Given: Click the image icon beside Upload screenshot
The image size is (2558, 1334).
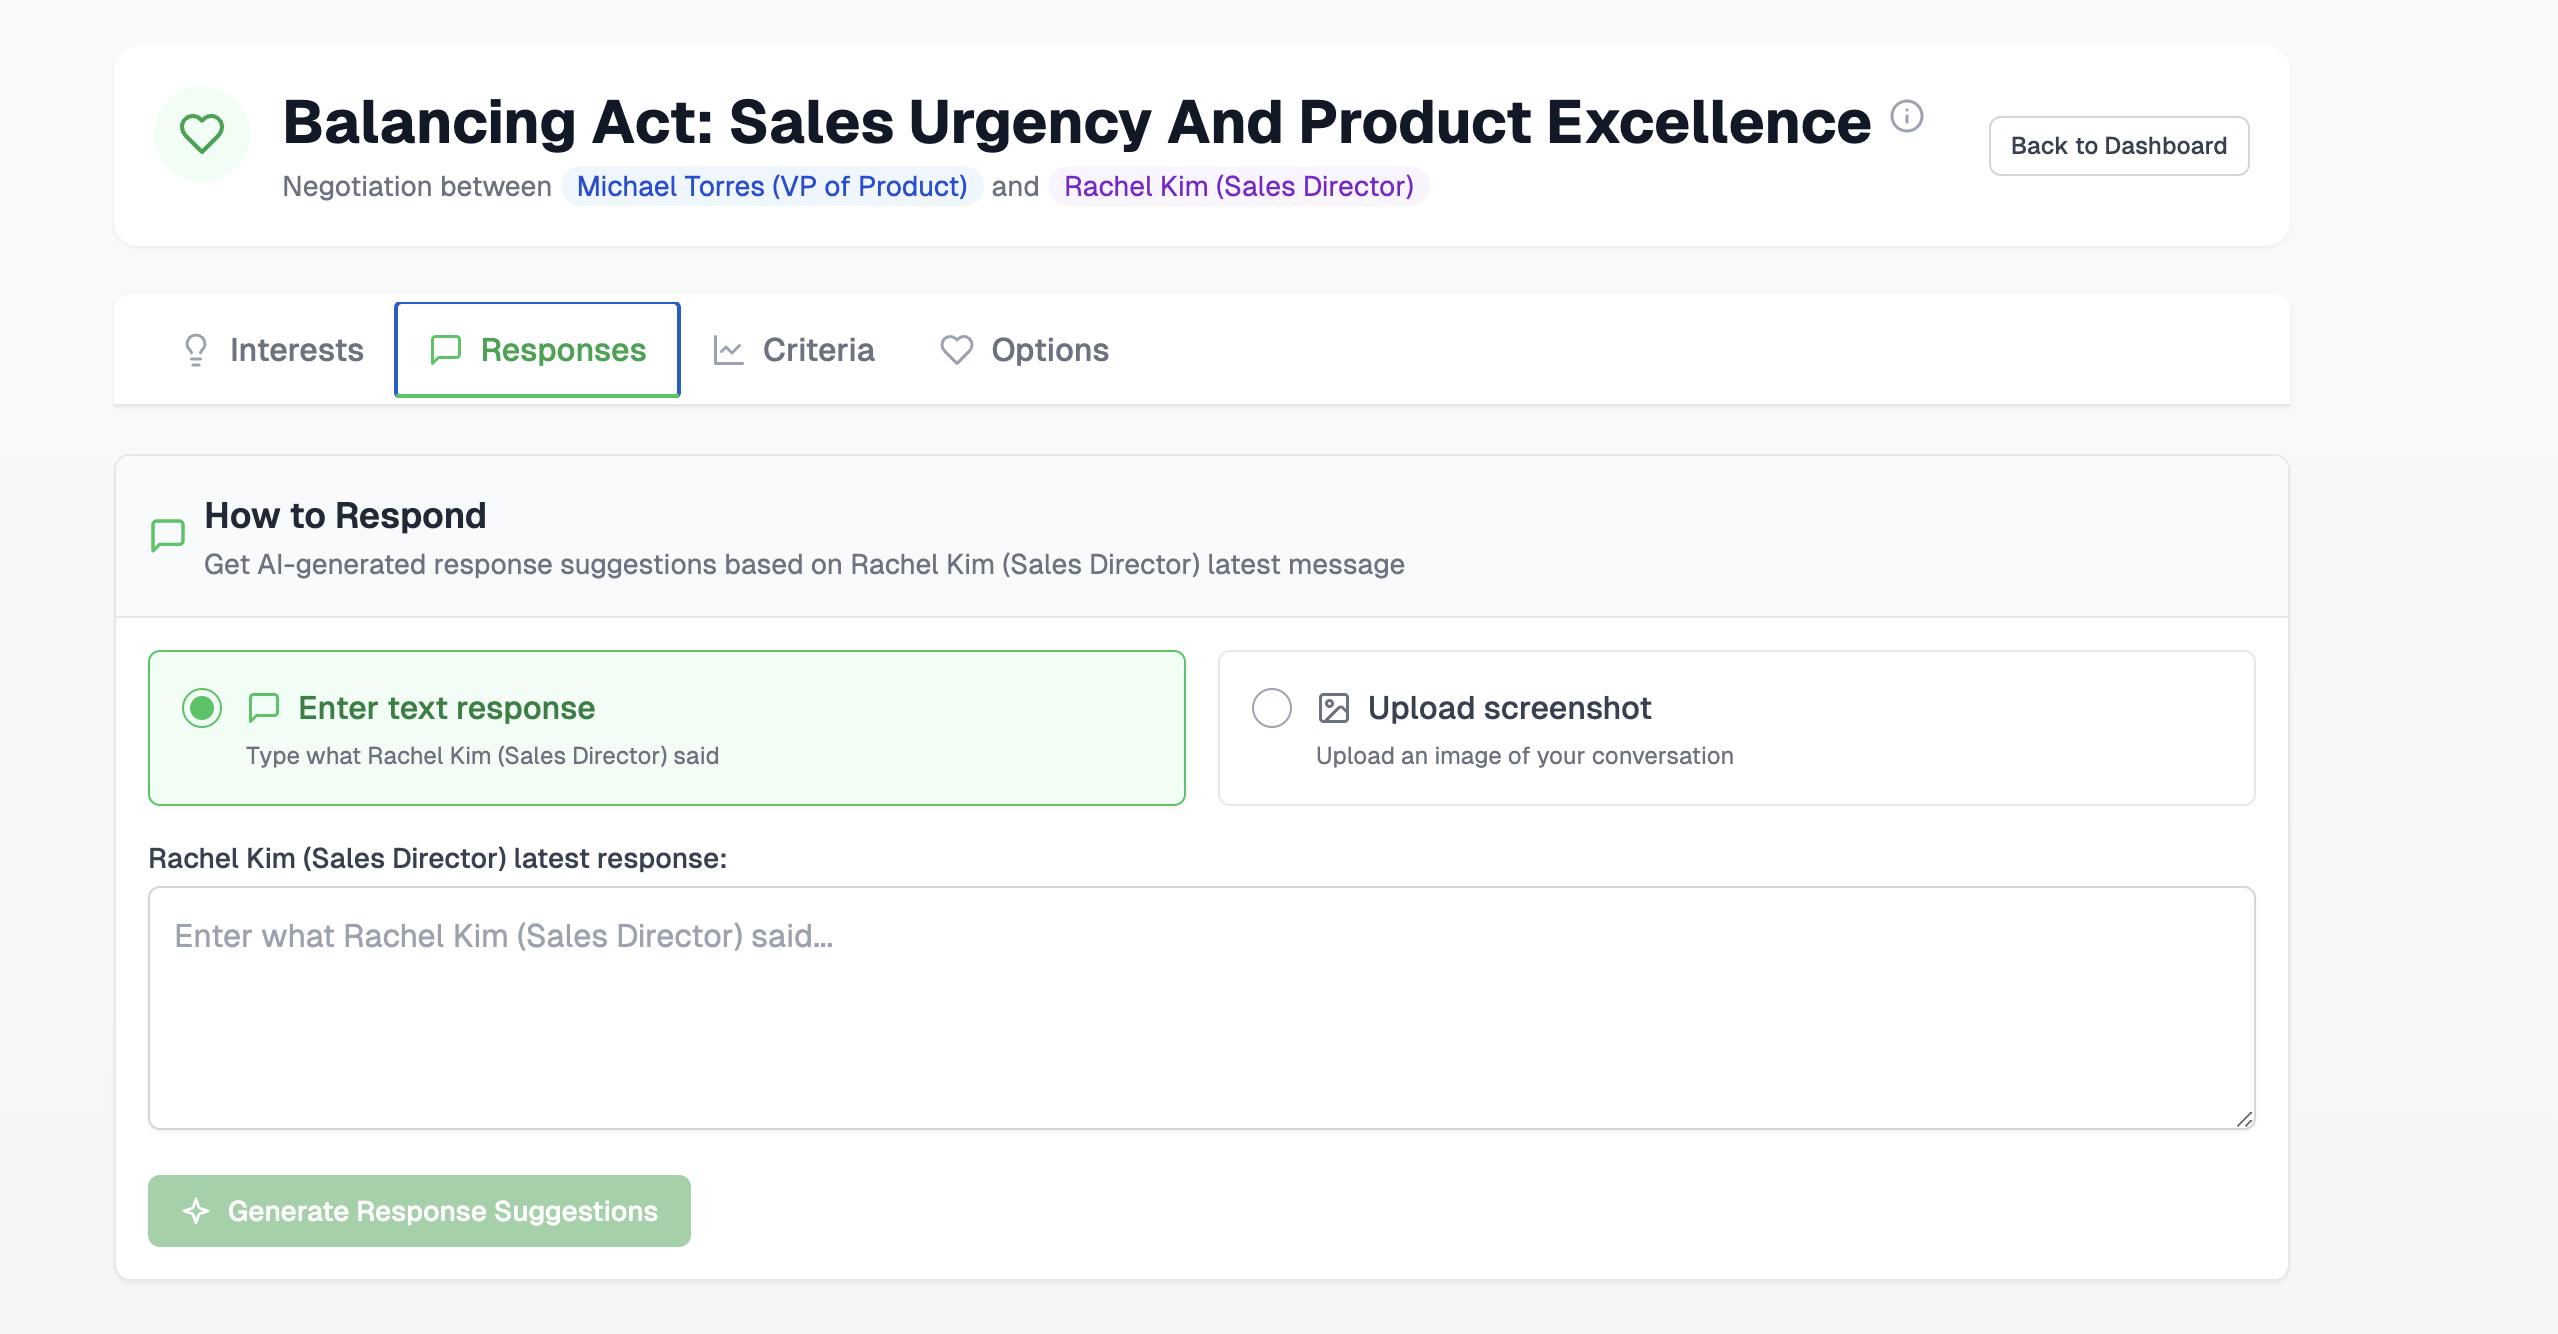Looking at the screenshot, I should click(1333, 708).
